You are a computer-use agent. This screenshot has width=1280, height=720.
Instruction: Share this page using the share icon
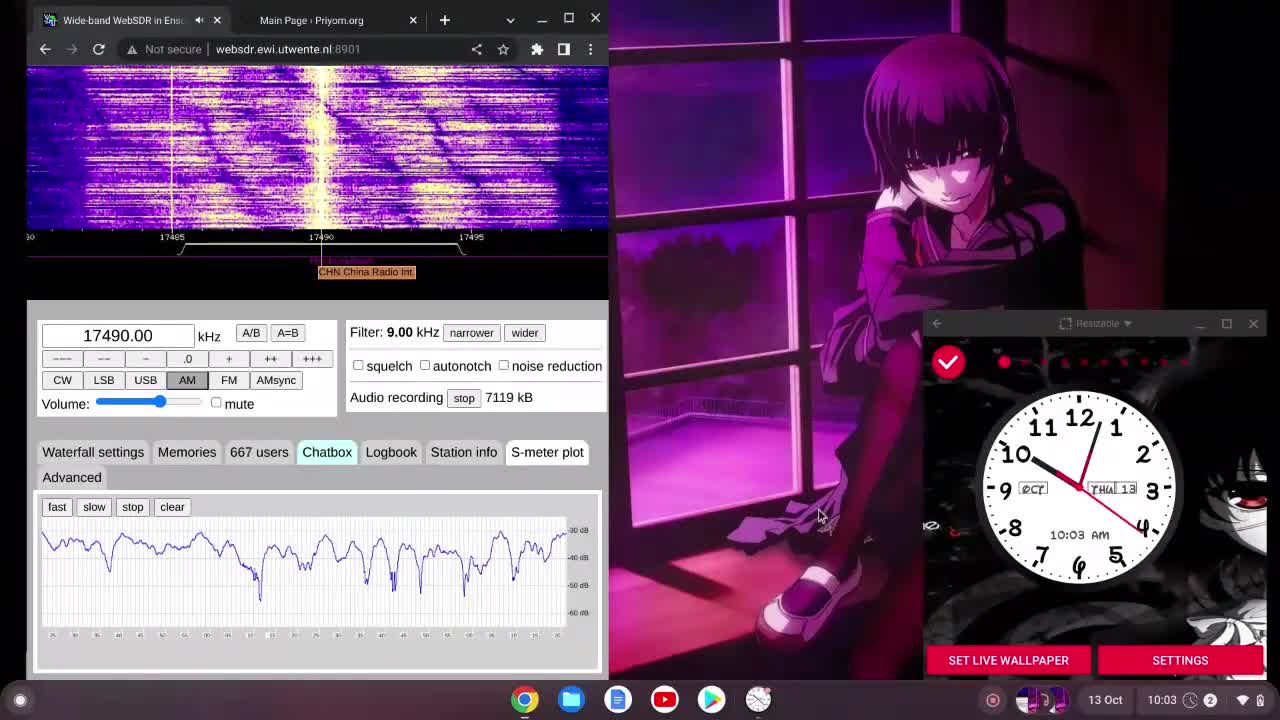pos(476,49)
